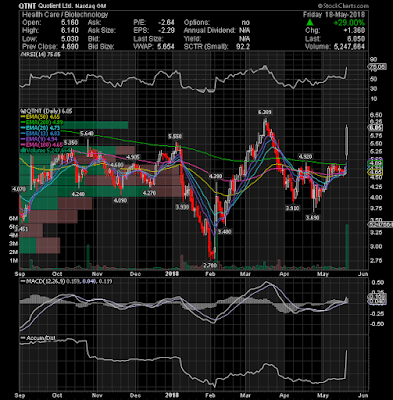Click the 5.350 price label
This screenshot has width=393, height=400.
coord(71,142)
